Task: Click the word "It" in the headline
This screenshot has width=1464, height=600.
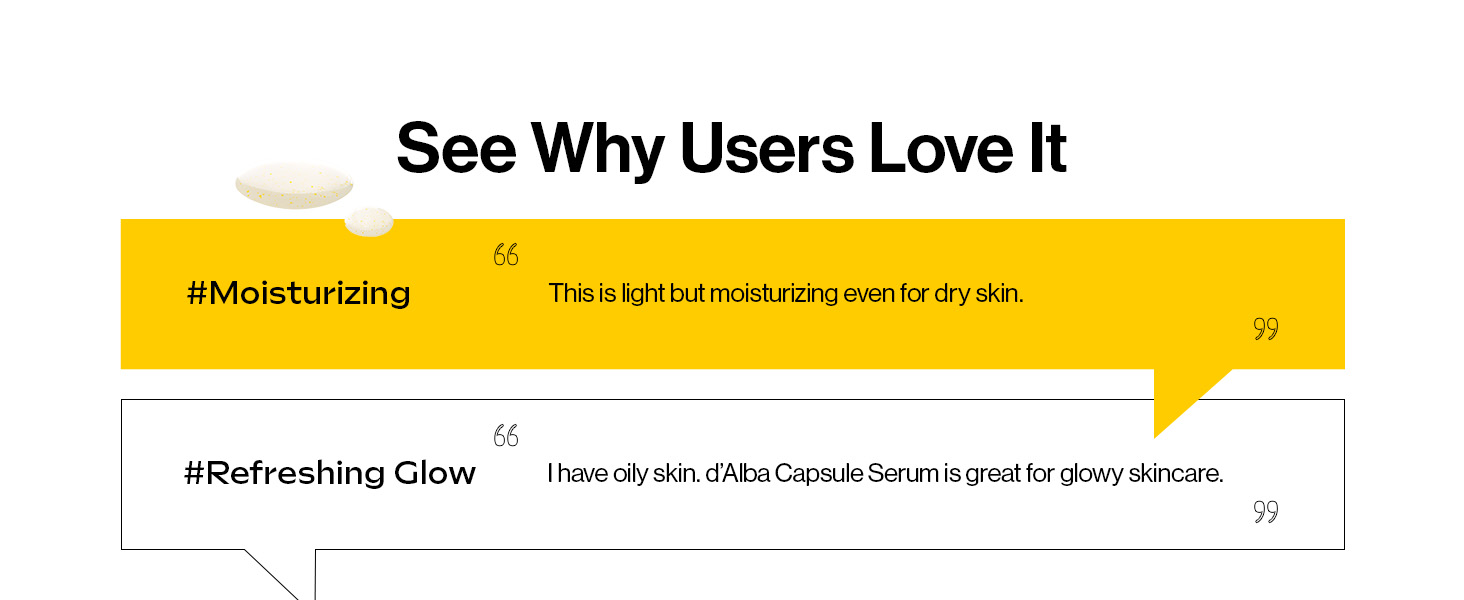Action: [1045, 148]
